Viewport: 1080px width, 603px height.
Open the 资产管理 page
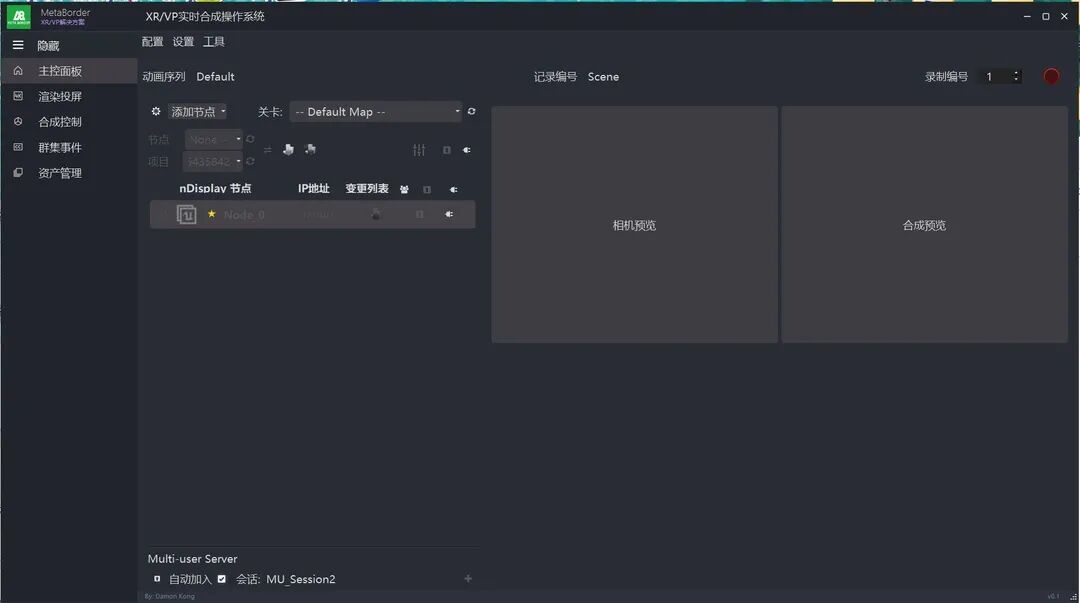pos(69,173)
